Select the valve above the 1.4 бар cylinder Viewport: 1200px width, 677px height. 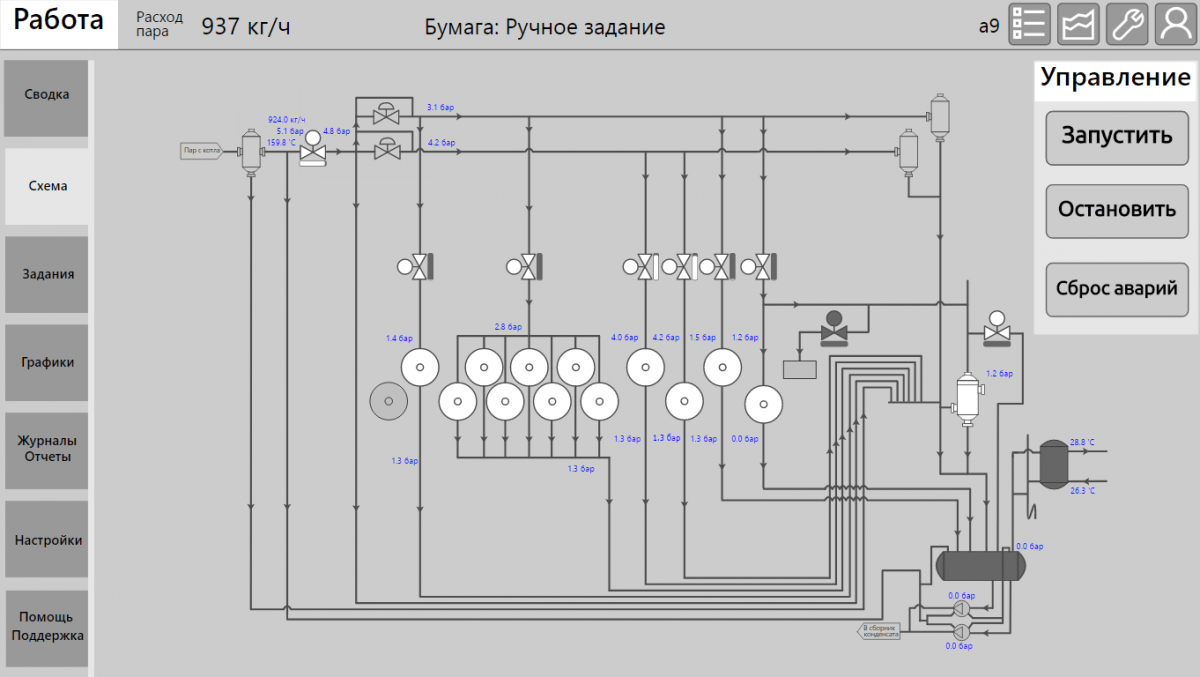click(x=418, y=266)
